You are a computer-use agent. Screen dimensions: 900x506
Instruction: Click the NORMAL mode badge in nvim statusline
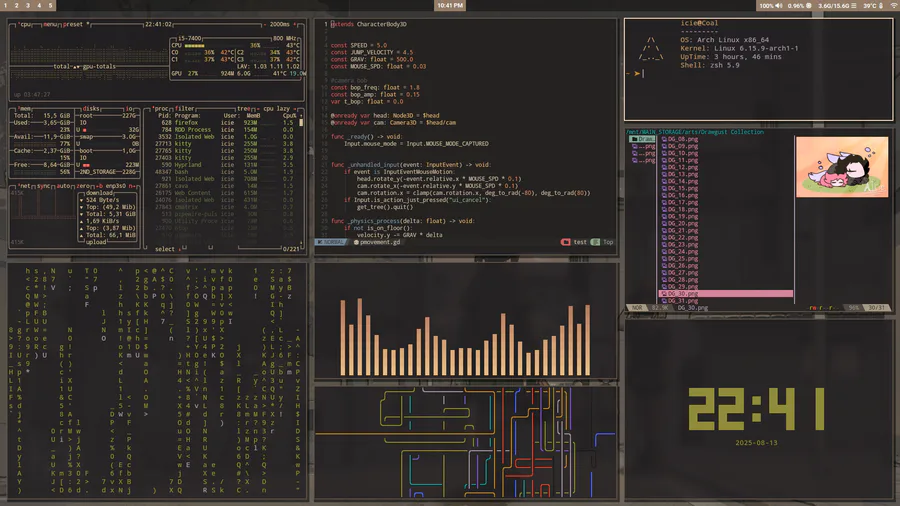tap(331, 242)
